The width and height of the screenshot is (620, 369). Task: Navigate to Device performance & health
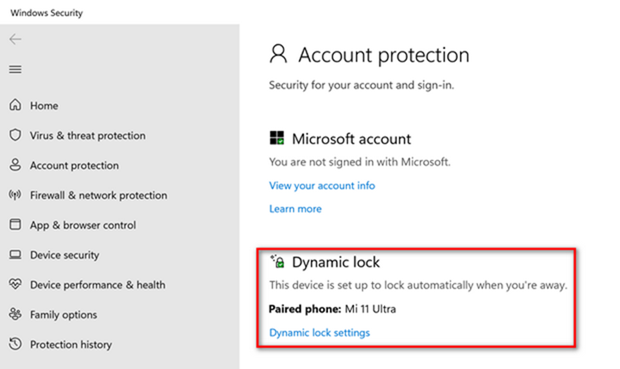click(98, 285)
